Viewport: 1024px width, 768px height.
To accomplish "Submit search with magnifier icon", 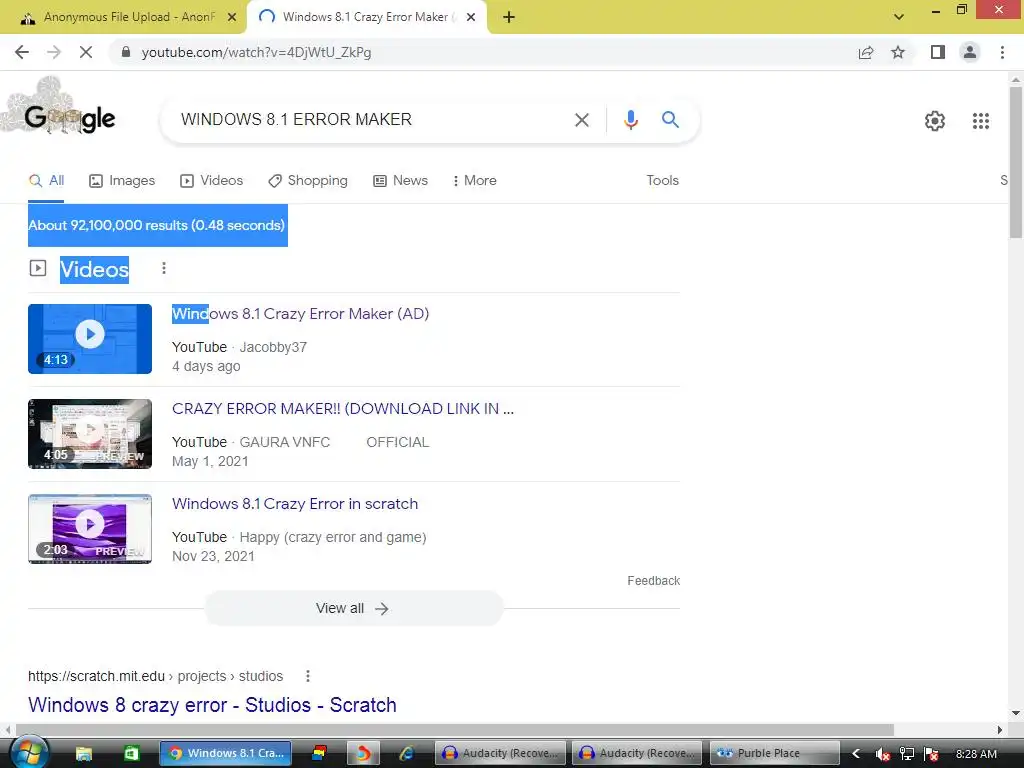I will (670, 120).
